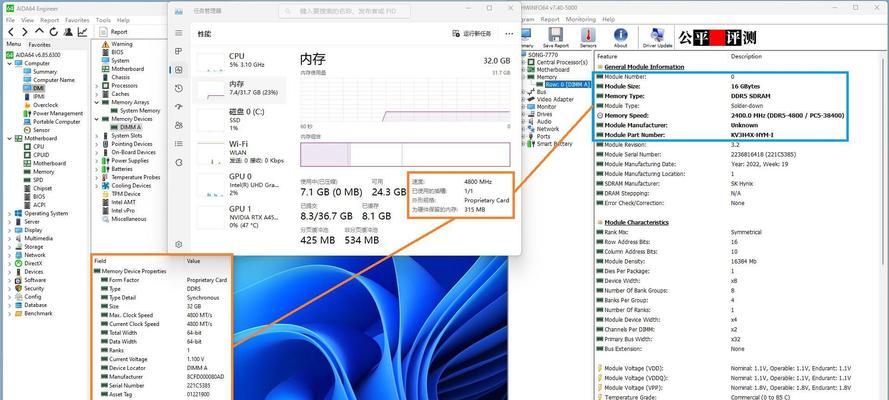Select GPU 0 Intel UHD item
889x400 pixels.
click(239, 185)
